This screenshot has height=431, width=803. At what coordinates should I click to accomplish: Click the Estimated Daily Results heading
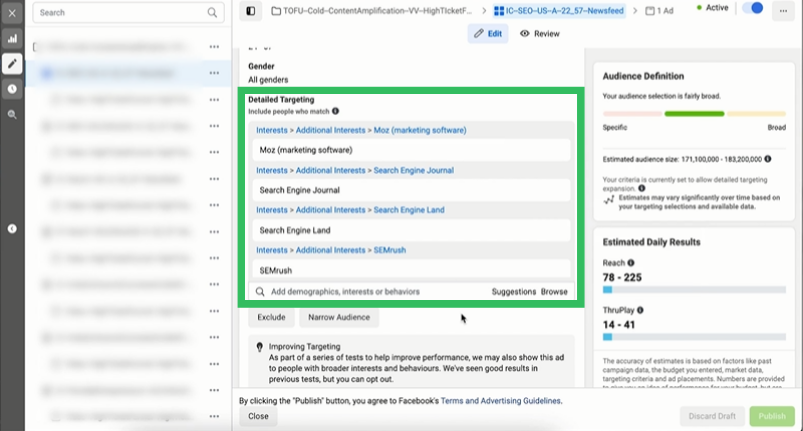point(651,242)
